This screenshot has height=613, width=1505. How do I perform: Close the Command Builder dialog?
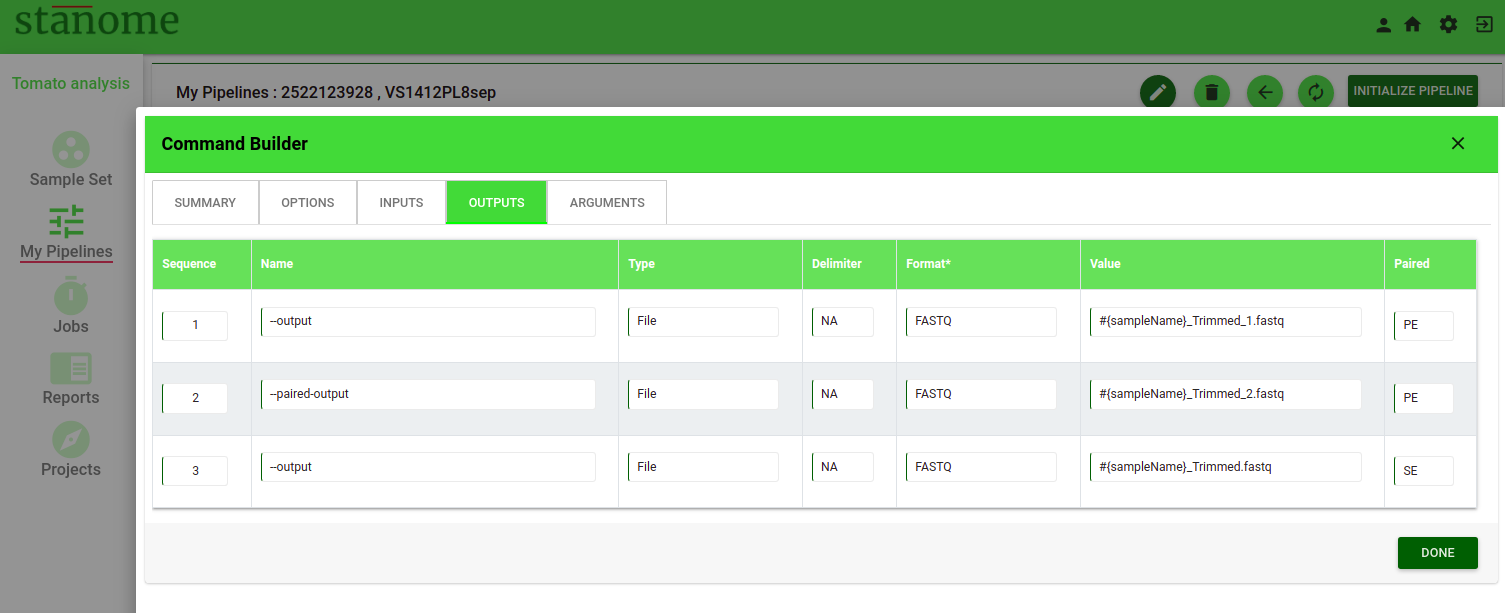tap(1458, 143)
